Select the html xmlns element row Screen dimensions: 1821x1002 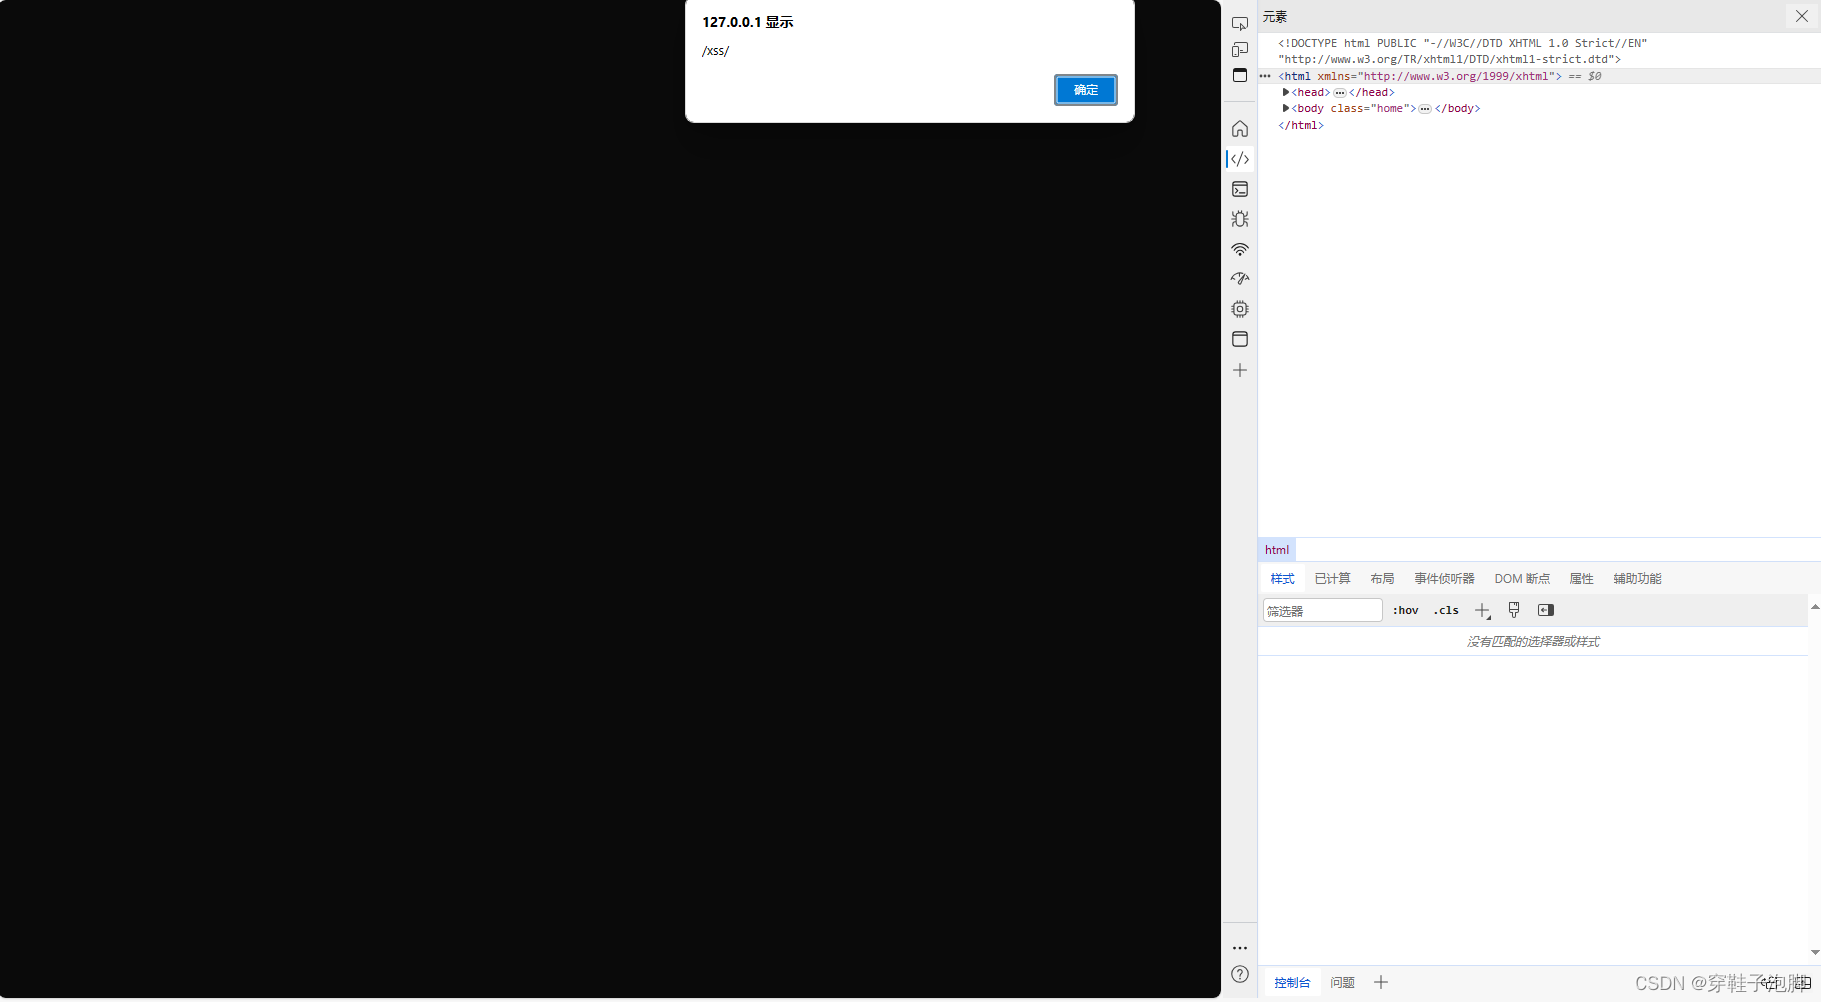(1539, 76)
